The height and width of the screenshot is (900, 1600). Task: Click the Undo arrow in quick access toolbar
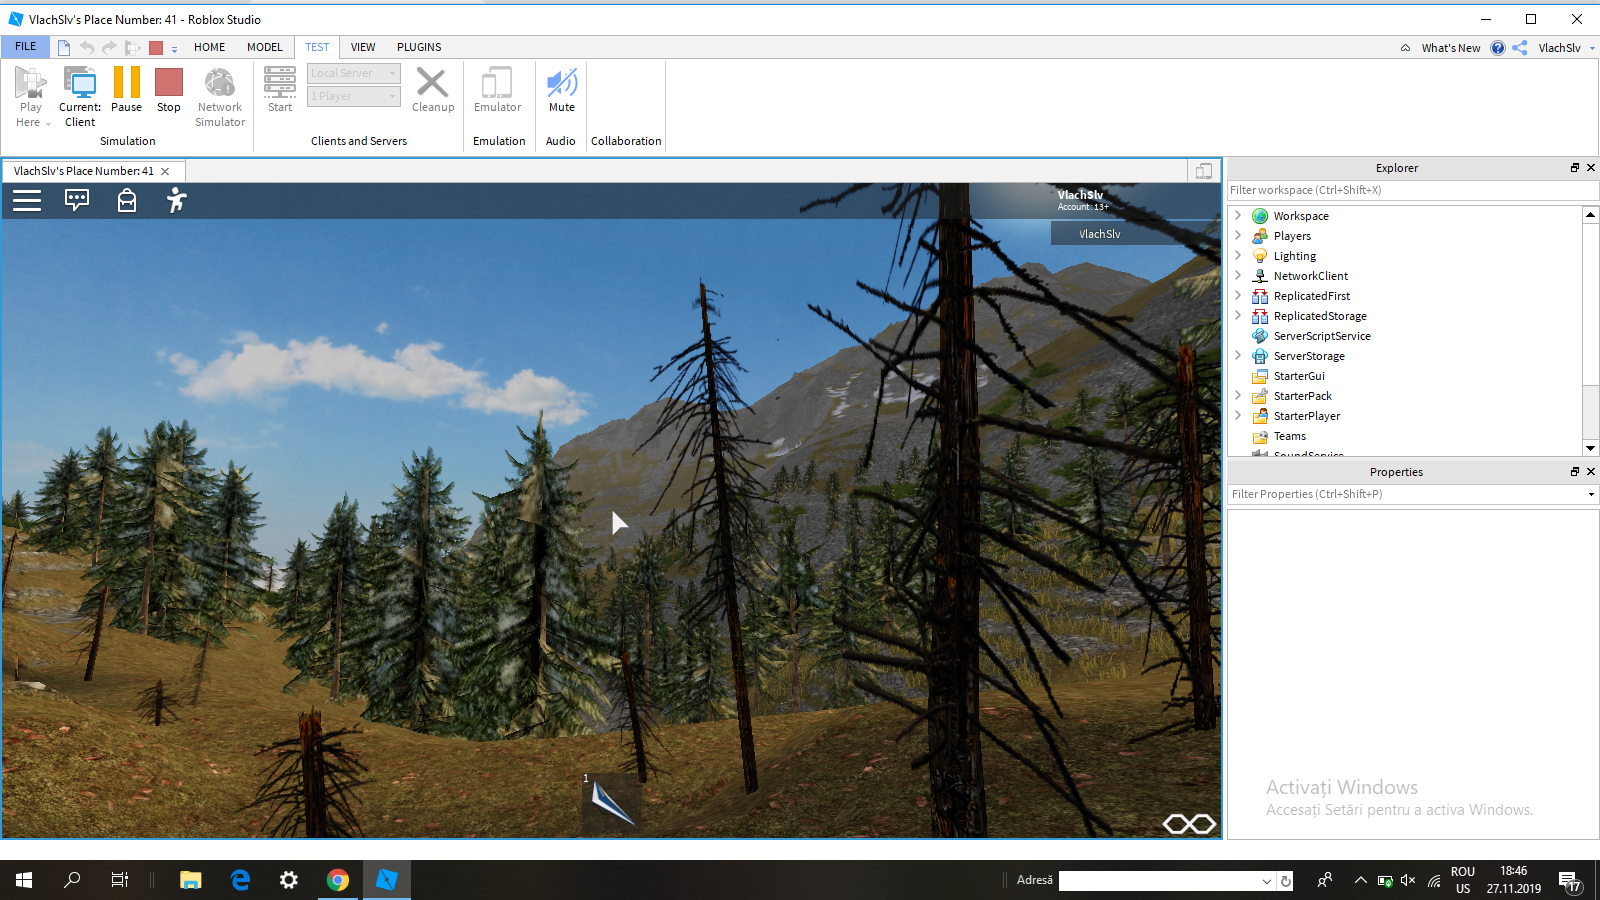coord(87,47)
